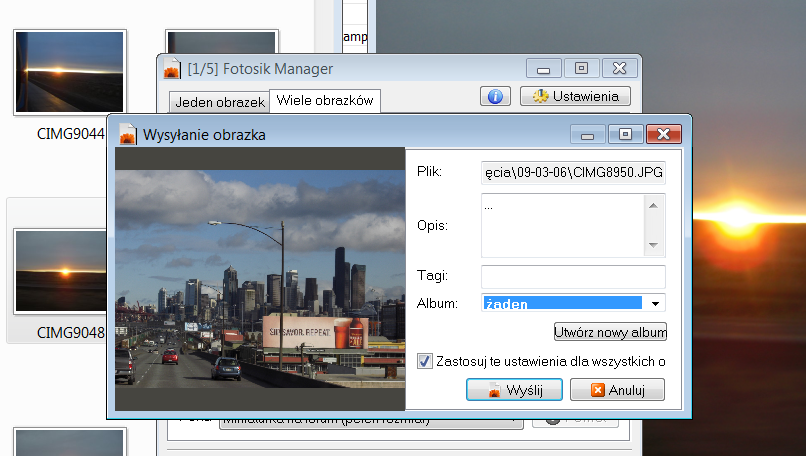
Task: Select the thumbnail in the row below CIMG9048
Action: 70,442
